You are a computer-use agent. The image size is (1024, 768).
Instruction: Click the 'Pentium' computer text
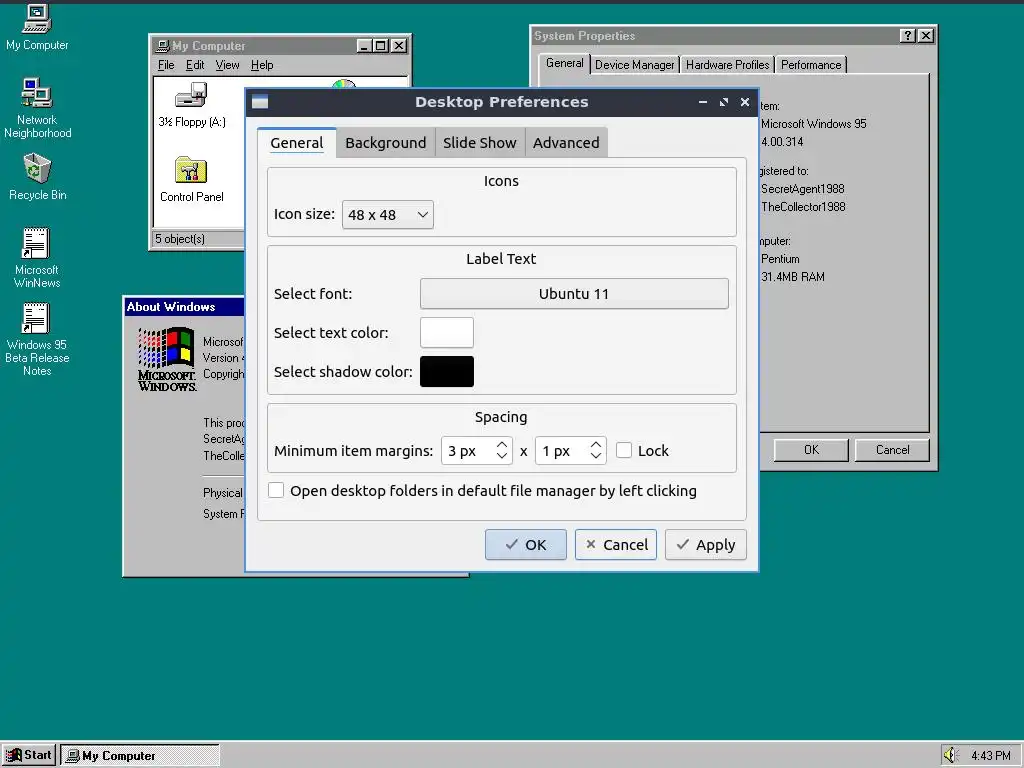pos(780,259)
